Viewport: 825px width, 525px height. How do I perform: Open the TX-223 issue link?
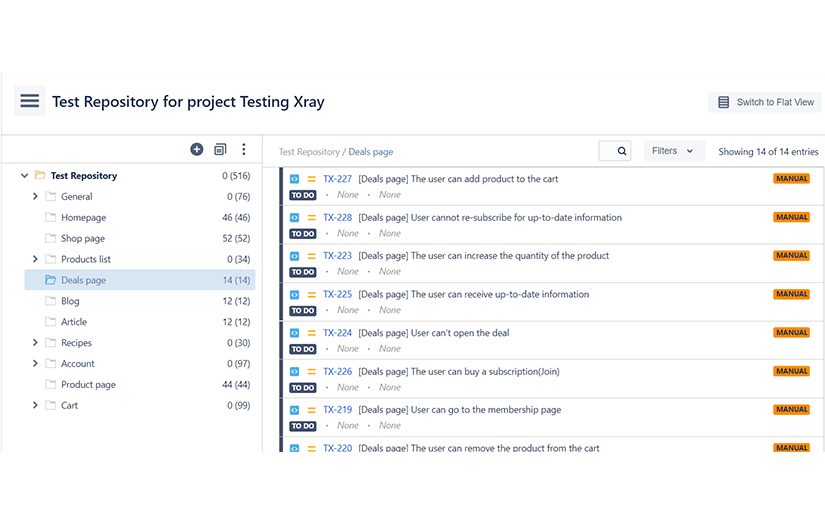[x=337, y=256]
